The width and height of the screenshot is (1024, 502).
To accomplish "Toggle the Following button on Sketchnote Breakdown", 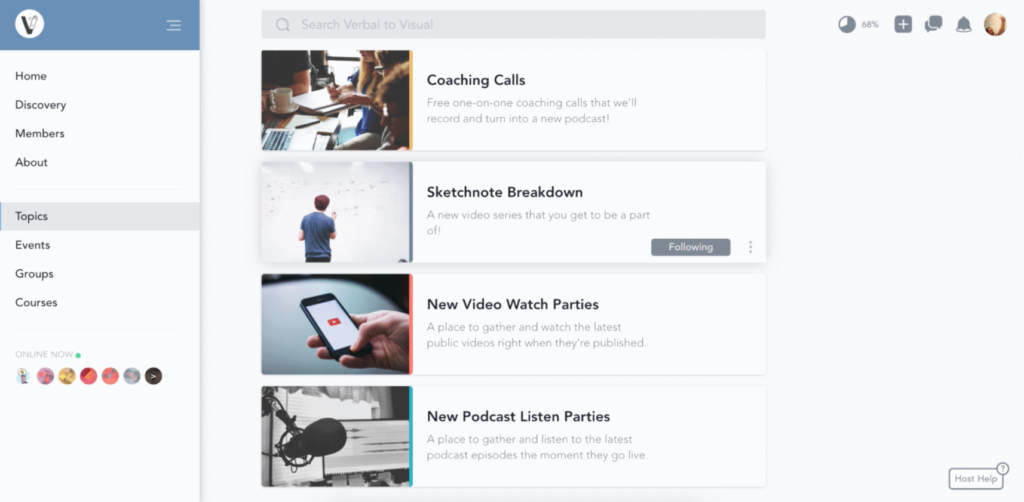I will pyautogui.click(x=690, y=247).
